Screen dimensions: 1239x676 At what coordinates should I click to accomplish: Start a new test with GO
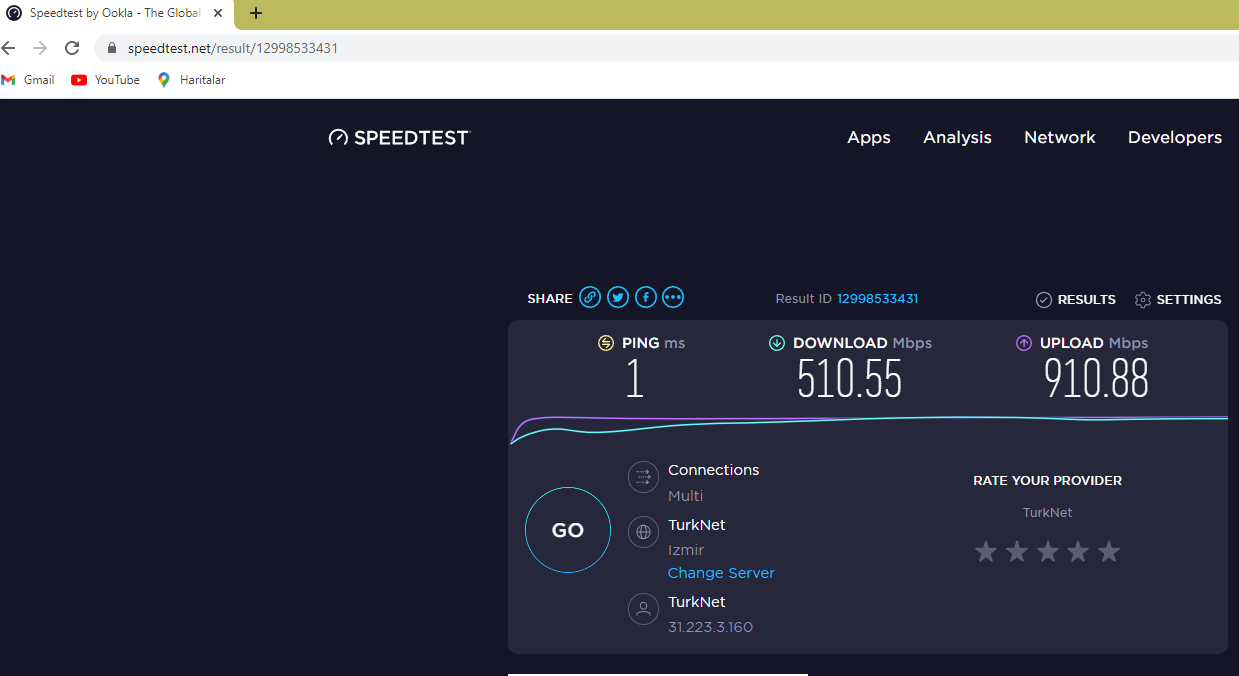point(568,530)
